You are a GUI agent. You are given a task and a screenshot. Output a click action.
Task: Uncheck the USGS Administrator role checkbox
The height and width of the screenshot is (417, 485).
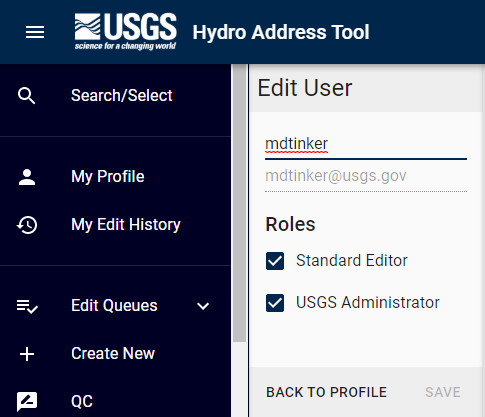point(275,303)
